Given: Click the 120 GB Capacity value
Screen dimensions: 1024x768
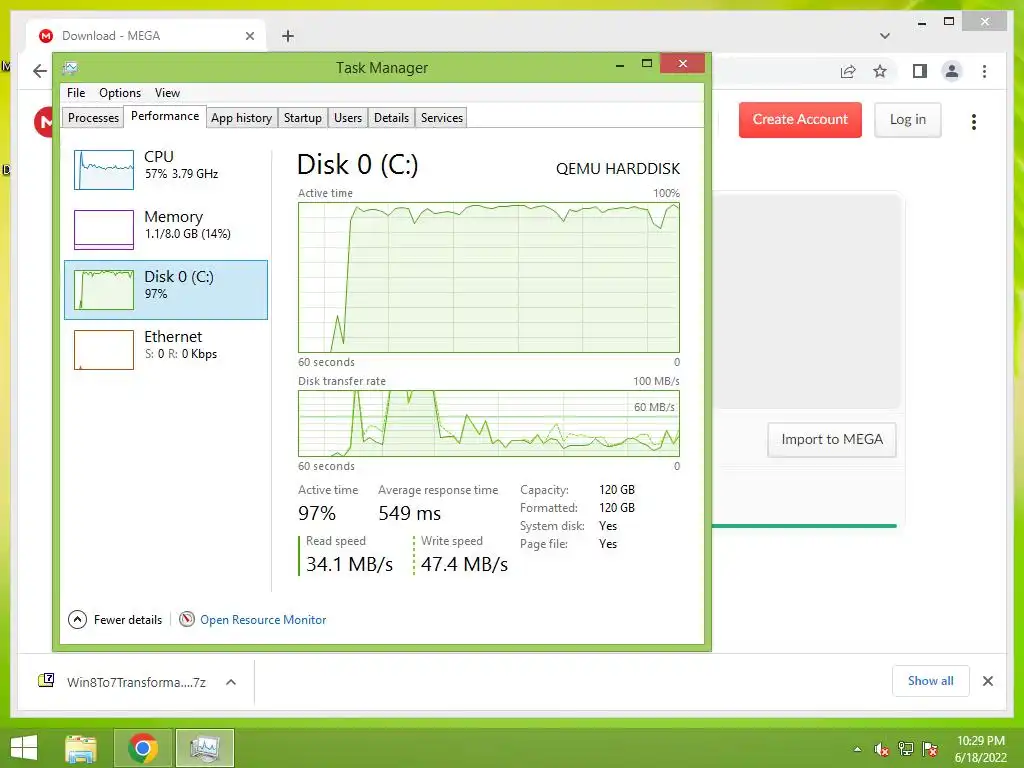Looking at the screenshot, I should pyautogui.click(x=616, y=490).
